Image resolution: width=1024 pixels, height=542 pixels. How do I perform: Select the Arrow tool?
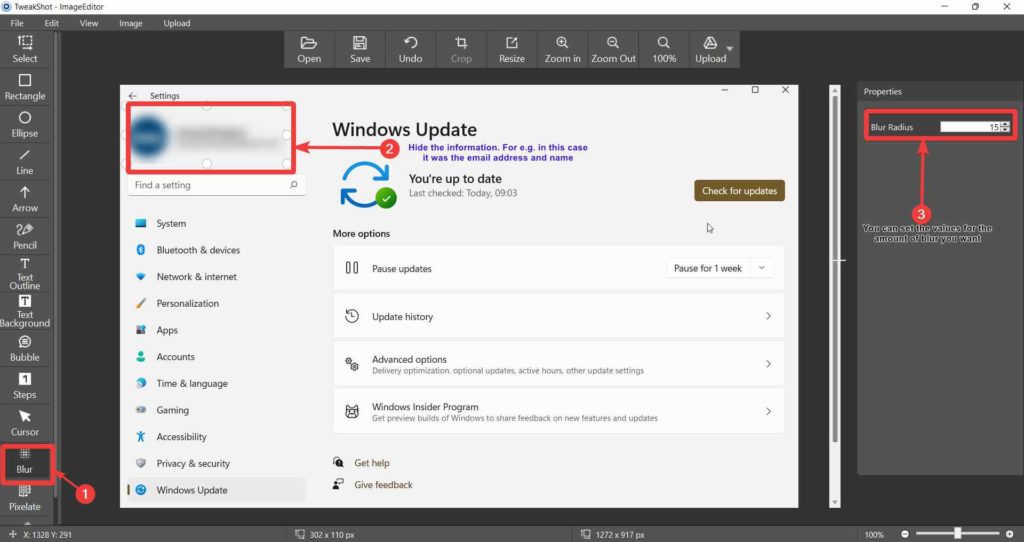(x=25, y=199)
